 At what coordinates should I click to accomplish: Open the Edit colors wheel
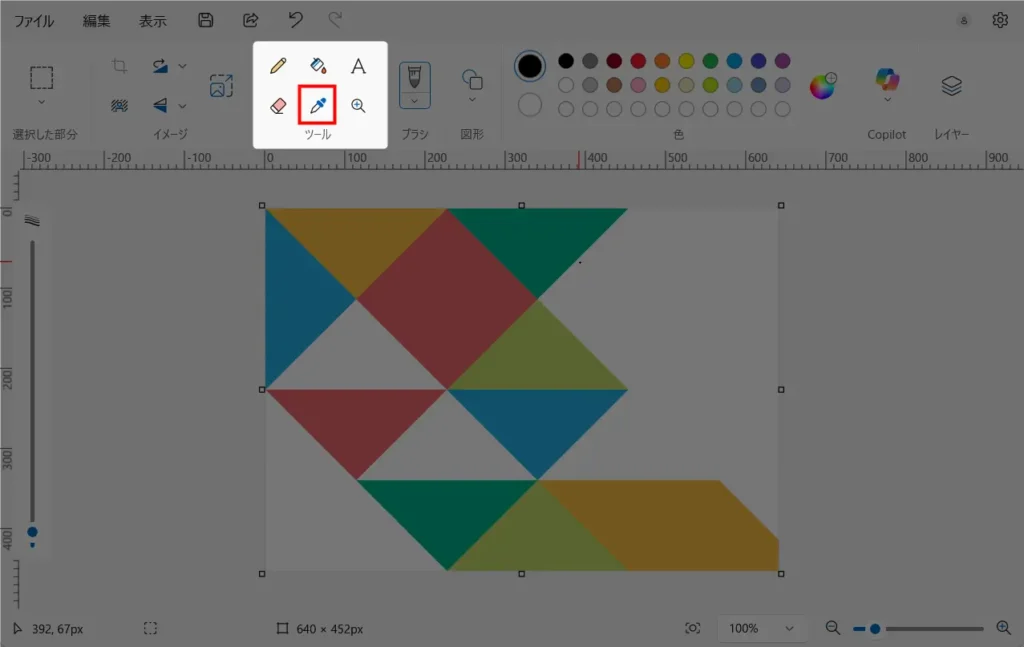point(823,86)
